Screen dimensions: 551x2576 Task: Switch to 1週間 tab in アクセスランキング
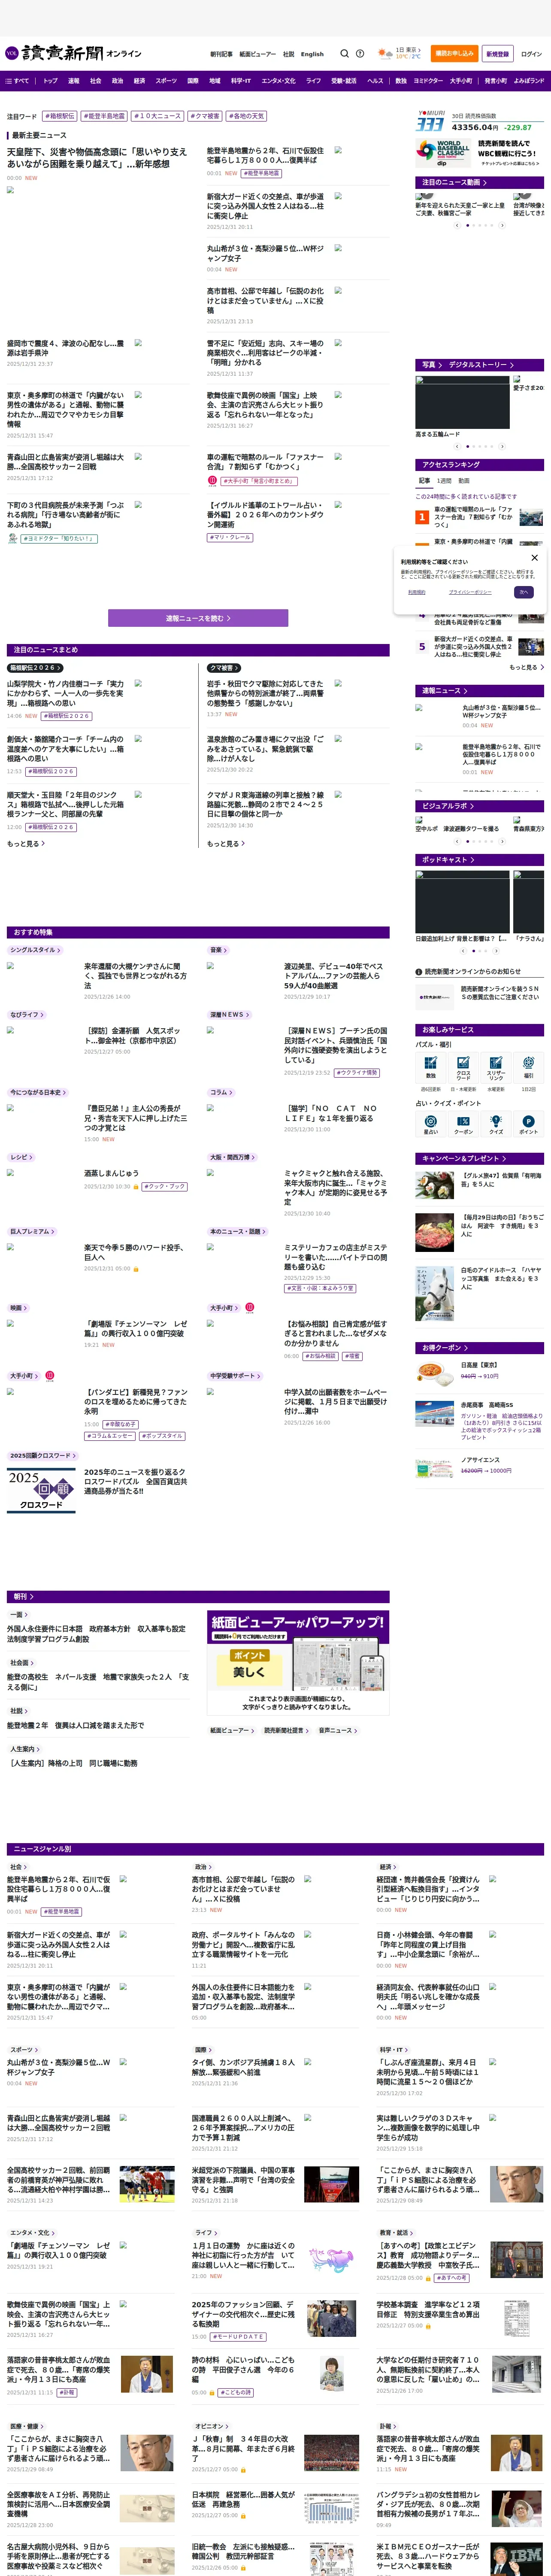click(444, 481)
